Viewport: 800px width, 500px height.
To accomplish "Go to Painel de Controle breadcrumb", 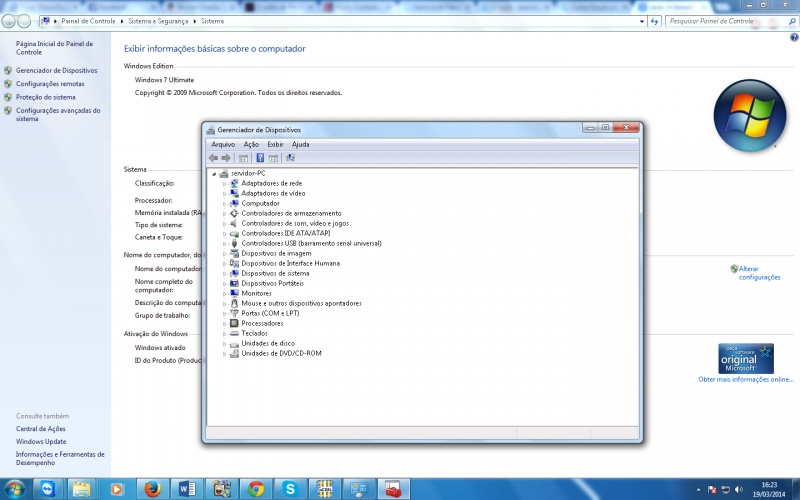I will tap(88, 21).
